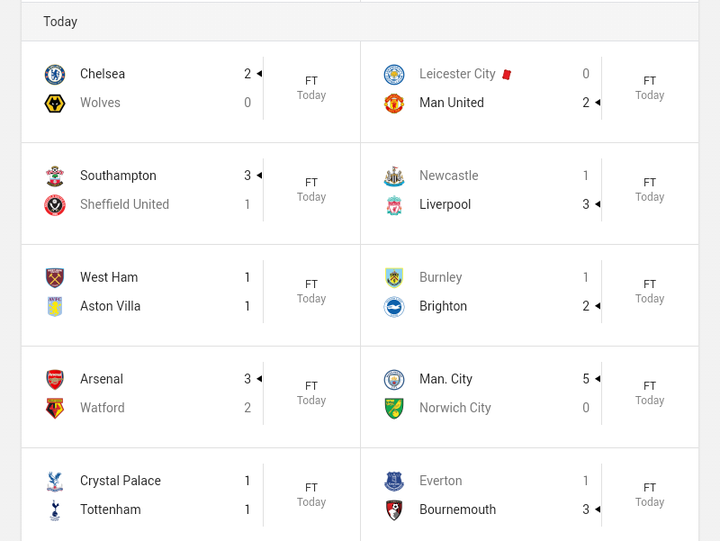Select the Everton team name
The width and height of the screenshot is (720, 541).
(x=440, y=481)
